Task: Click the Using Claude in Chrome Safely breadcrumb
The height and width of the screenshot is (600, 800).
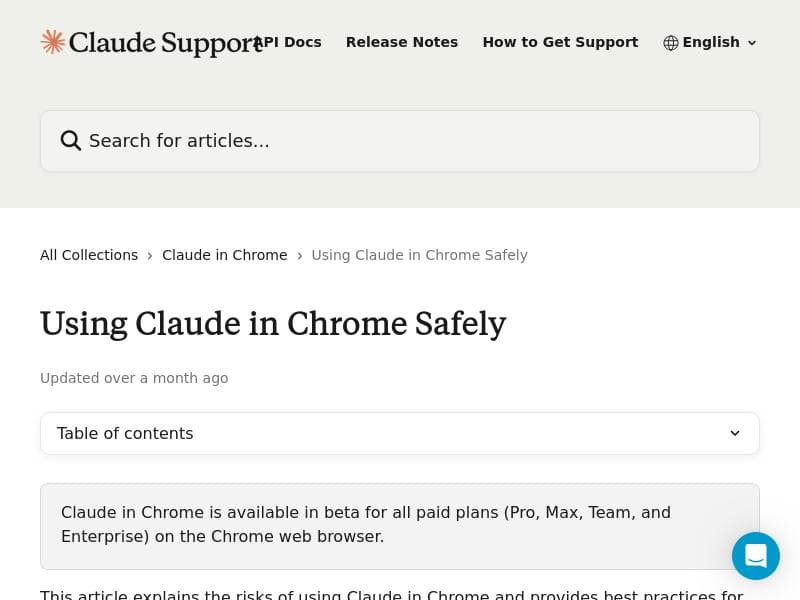Action: [419, 255]
